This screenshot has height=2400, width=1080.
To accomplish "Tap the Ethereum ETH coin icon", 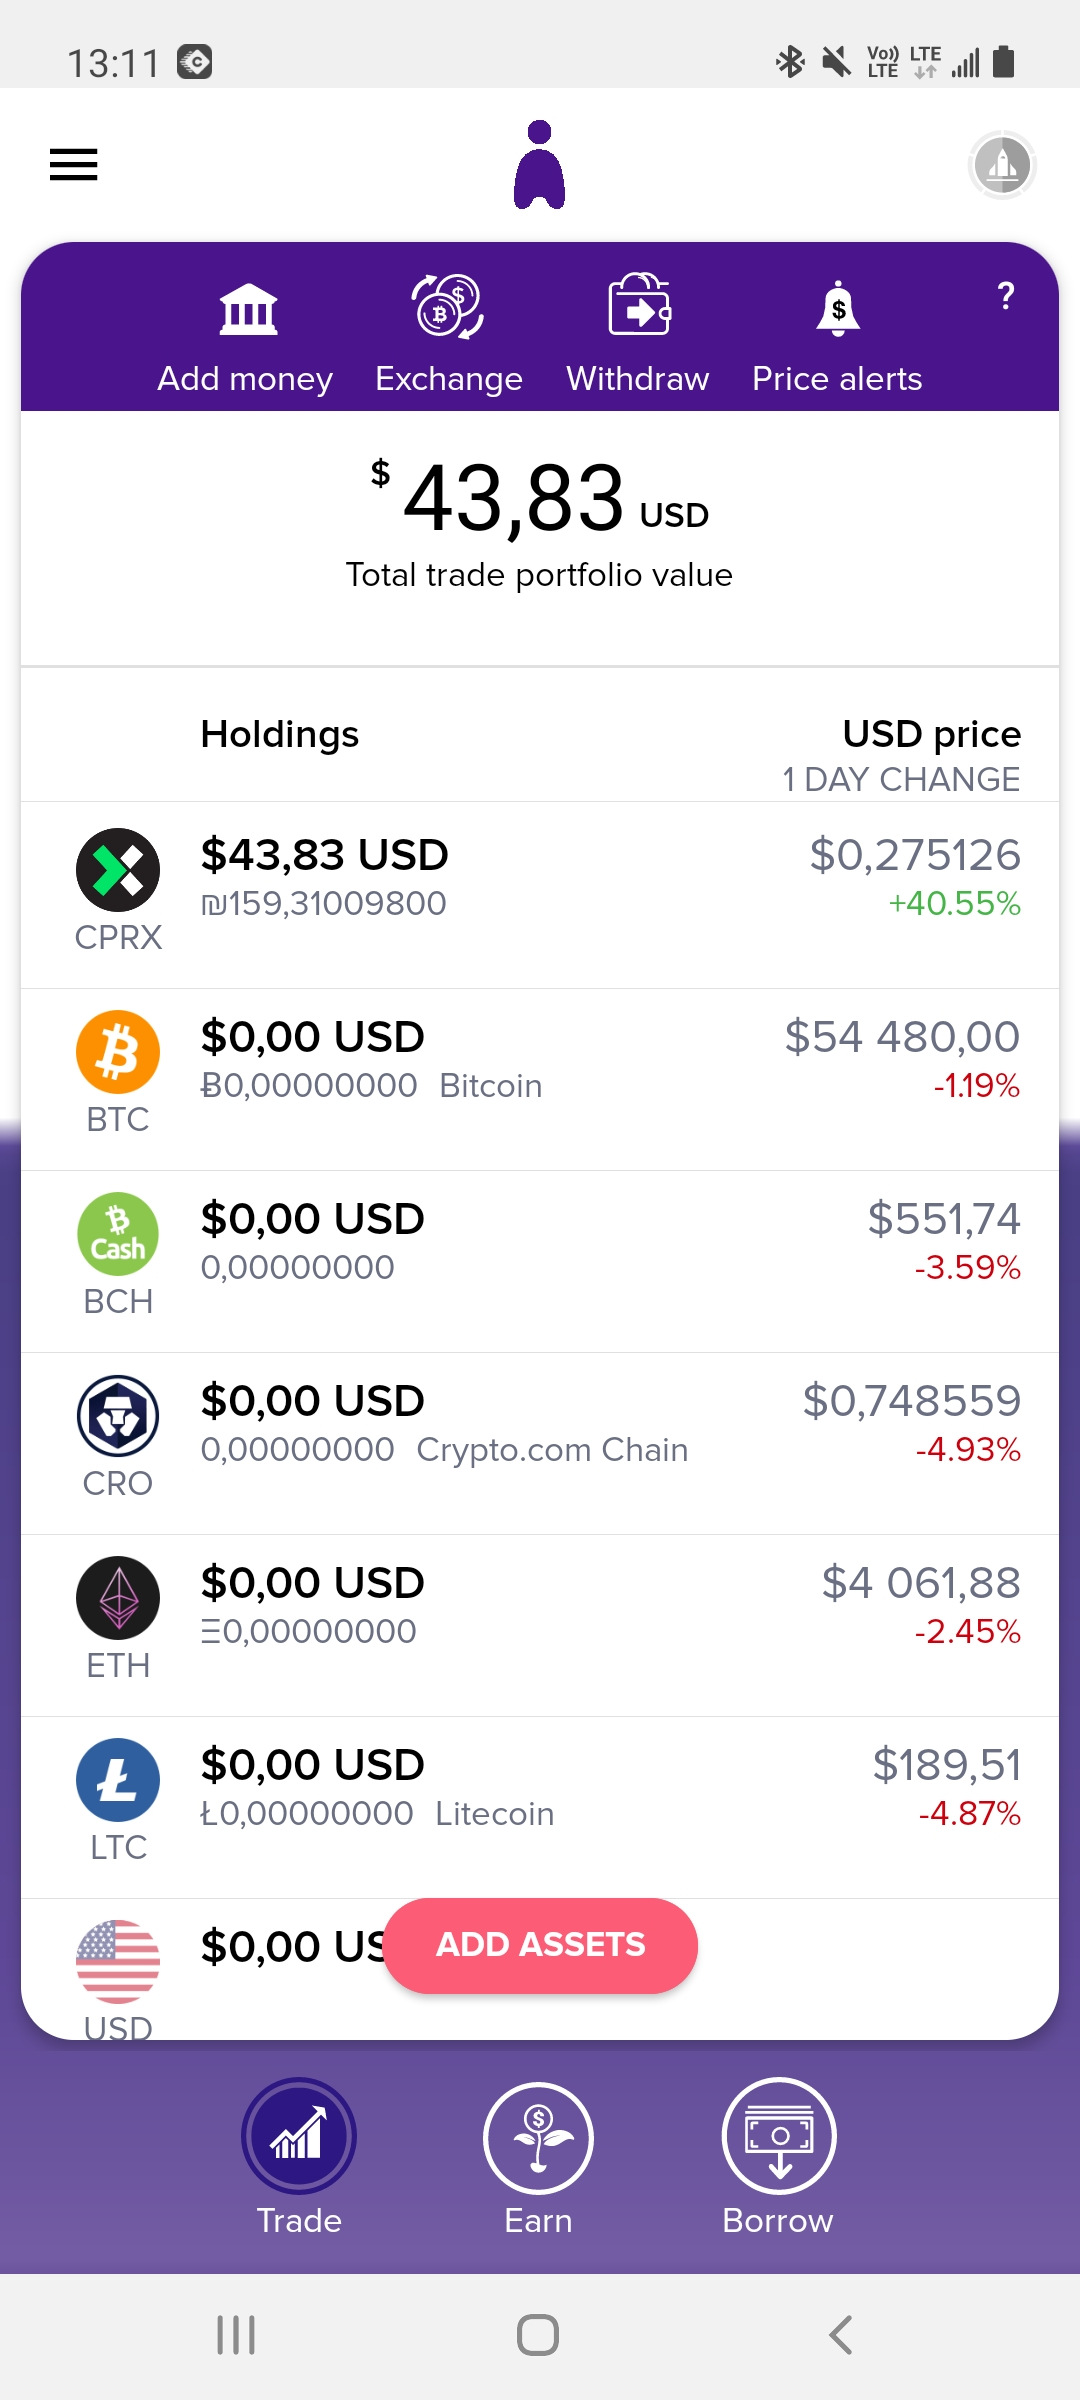I will click(x=118, y=1598).
